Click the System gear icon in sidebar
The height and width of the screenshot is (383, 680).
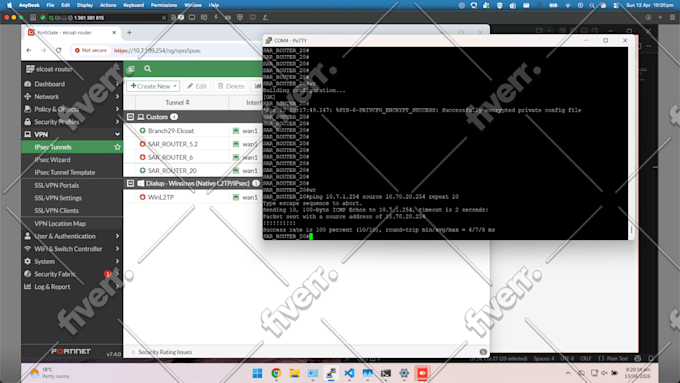tap(28, 261)
